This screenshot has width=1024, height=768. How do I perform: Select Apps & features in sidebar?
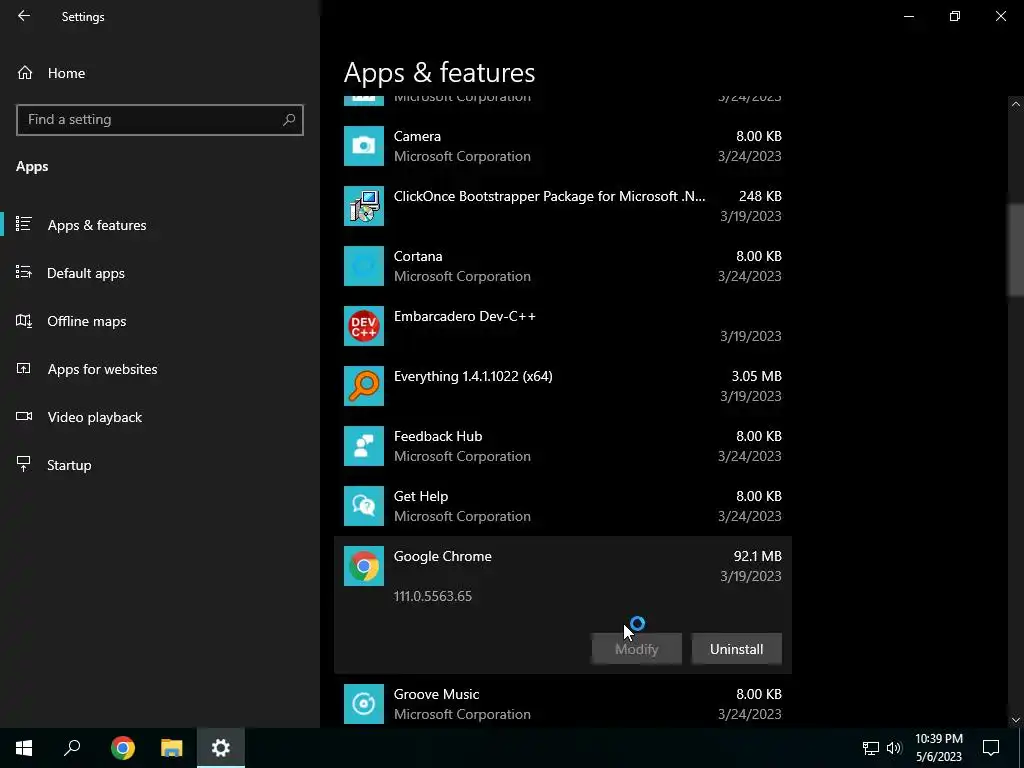point(97,225)
